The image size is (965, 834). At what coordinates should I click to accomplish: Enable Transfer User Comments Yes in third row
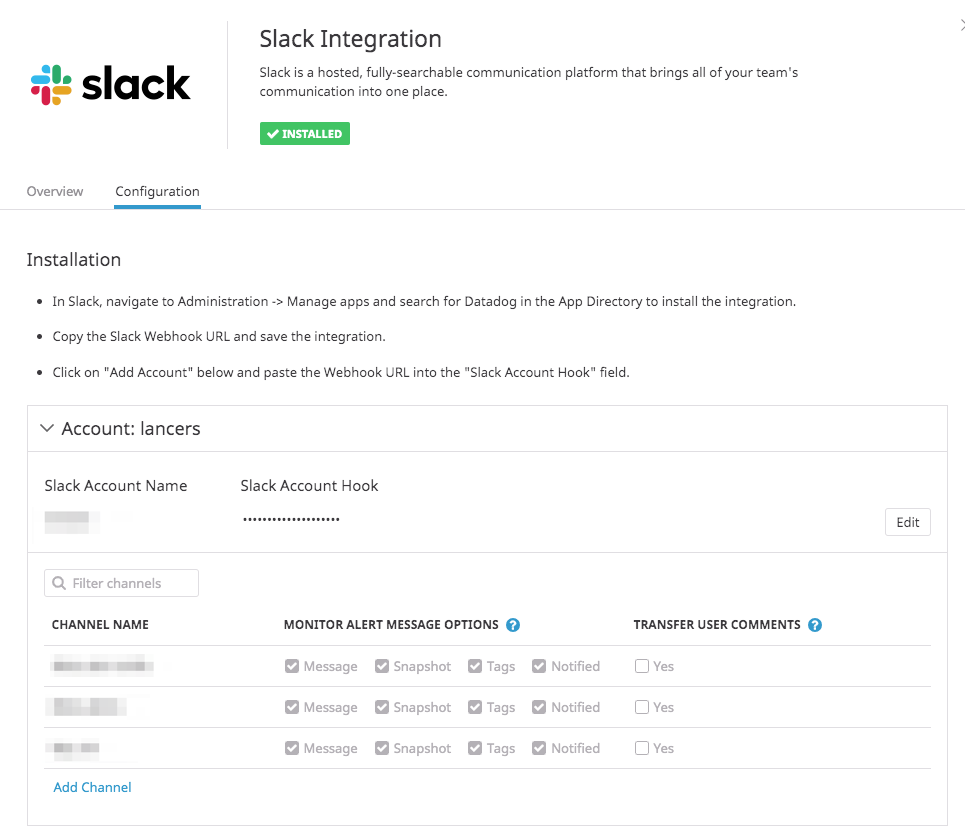tap(642, 748)
